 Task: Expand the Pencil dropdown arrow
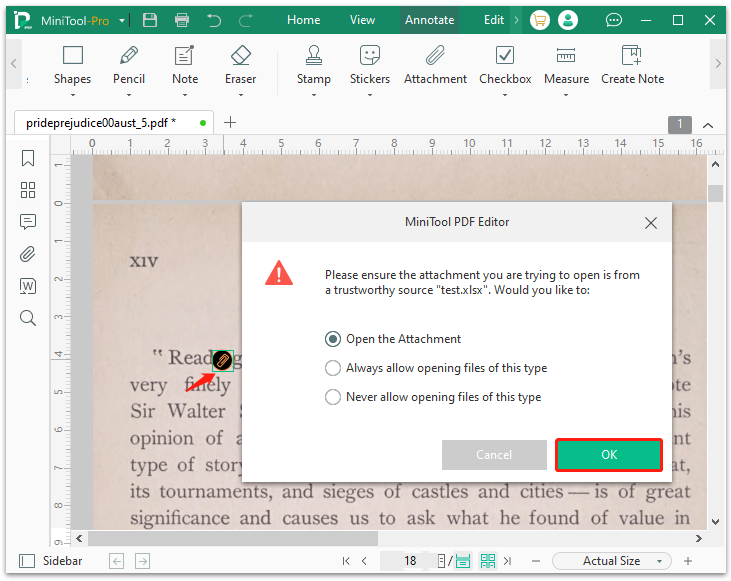click(x=129, y=95)
